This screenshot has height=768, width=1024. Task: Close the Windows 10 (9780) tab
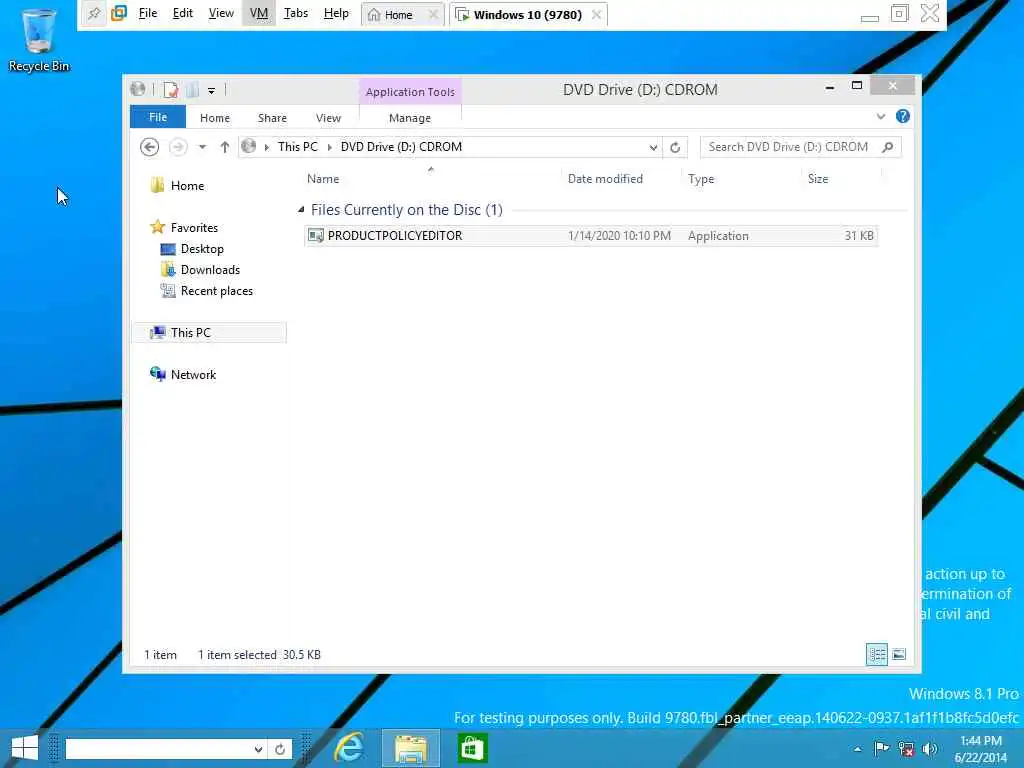596,14
